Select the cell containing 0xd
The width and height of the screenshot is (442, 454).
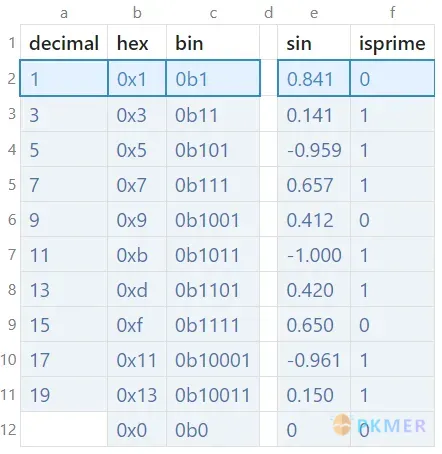tap(137, 290)
